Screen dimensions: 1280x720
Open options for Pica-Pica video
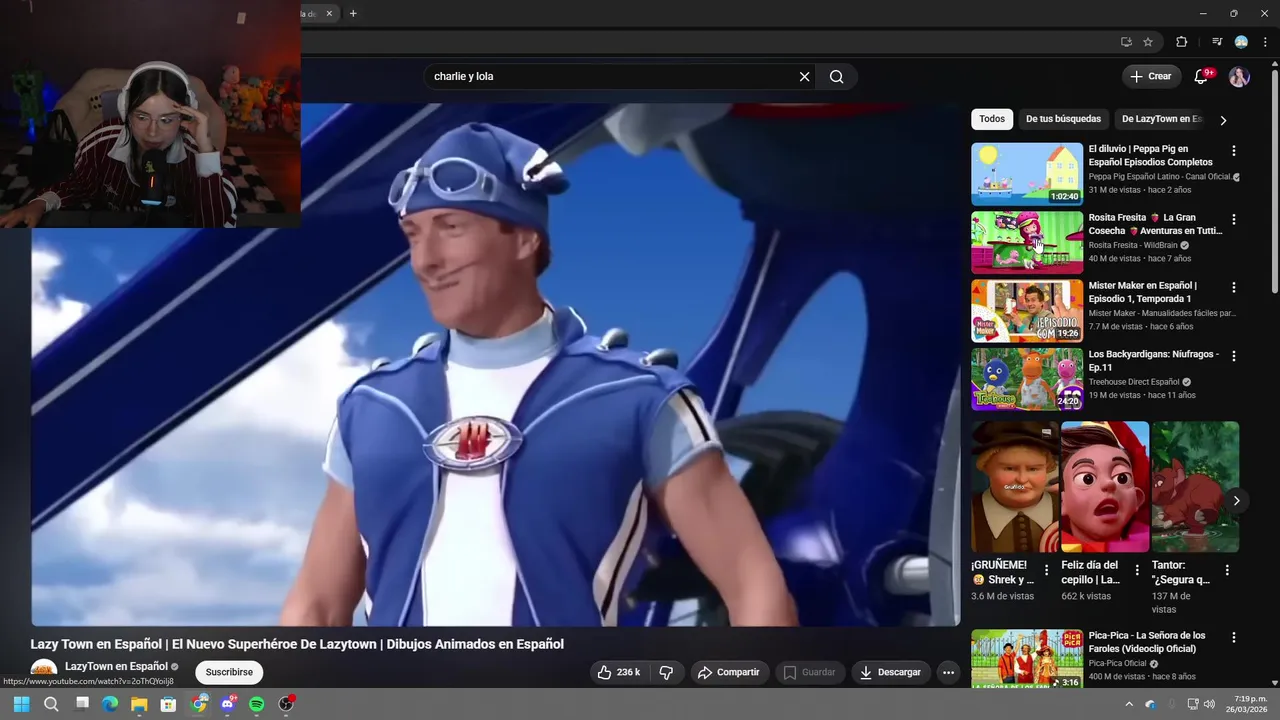1233,637
